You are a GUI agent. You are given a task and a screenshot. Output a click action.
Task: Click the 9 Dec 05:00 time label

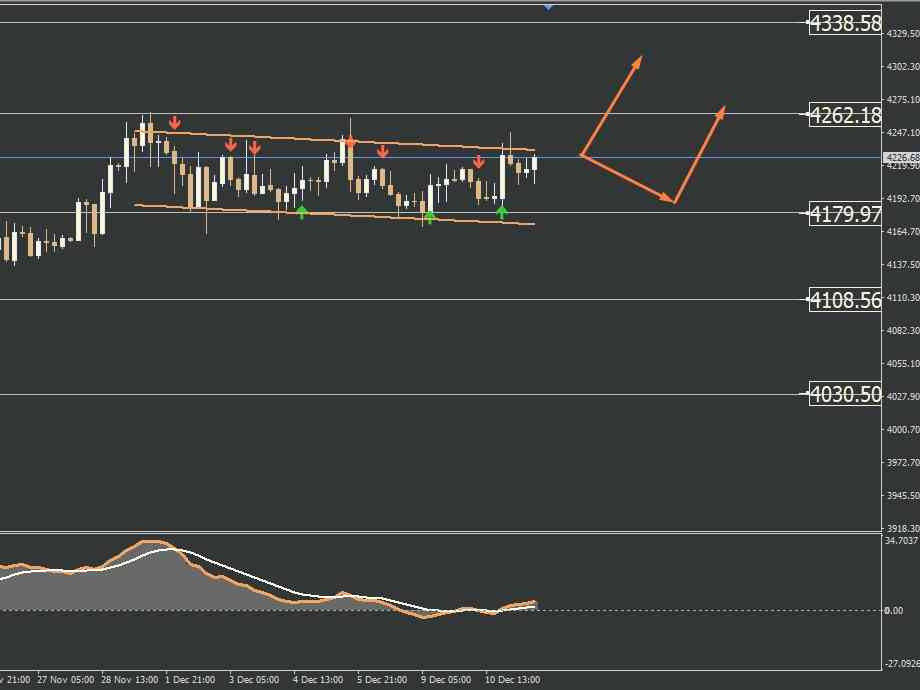pos(446,679)
